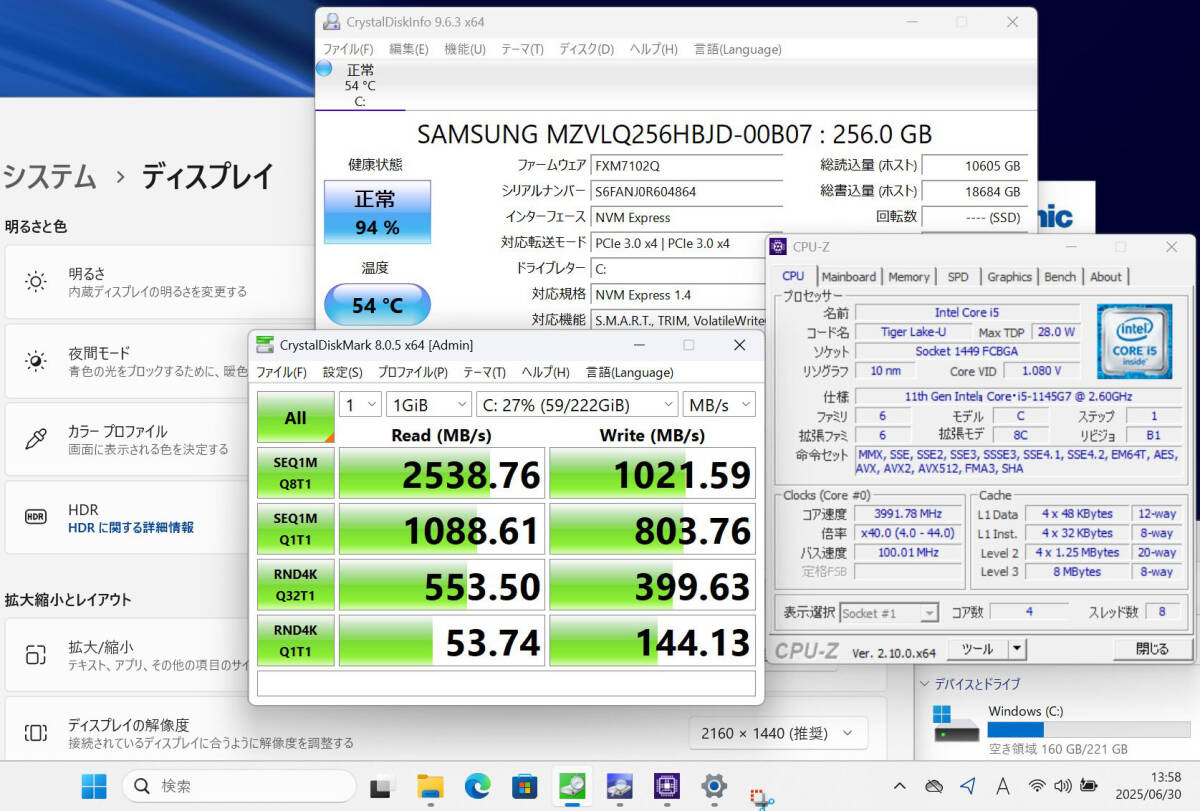Screen dimensions: 1200x811
Task: Open the HDR に関する詳細情報 link
Action: (x=131, y=527)
